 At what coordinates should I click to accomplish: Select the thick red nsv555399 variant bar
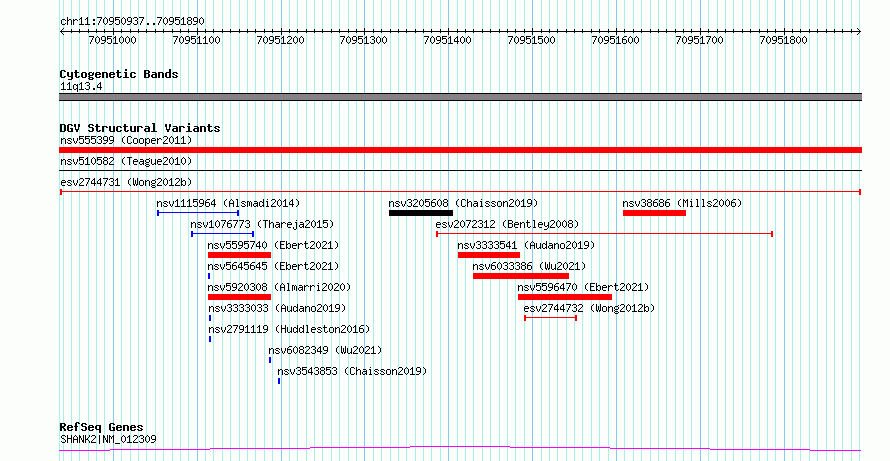pyautogui.click(x=460, y=150)
